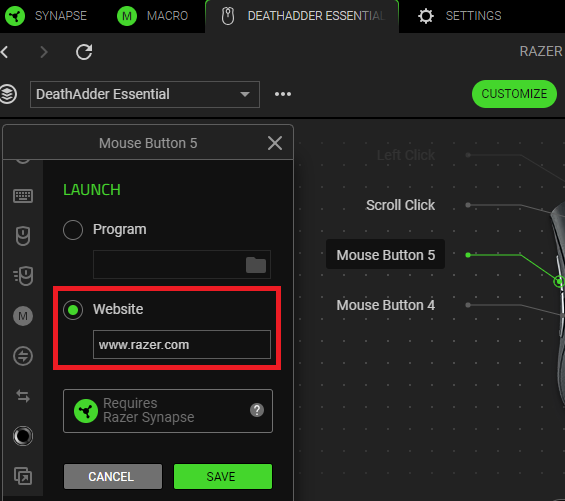Viewport: 565px width, 501px height.
Task: Select the mouse function icon in sidebar
Action: point(23,236)
